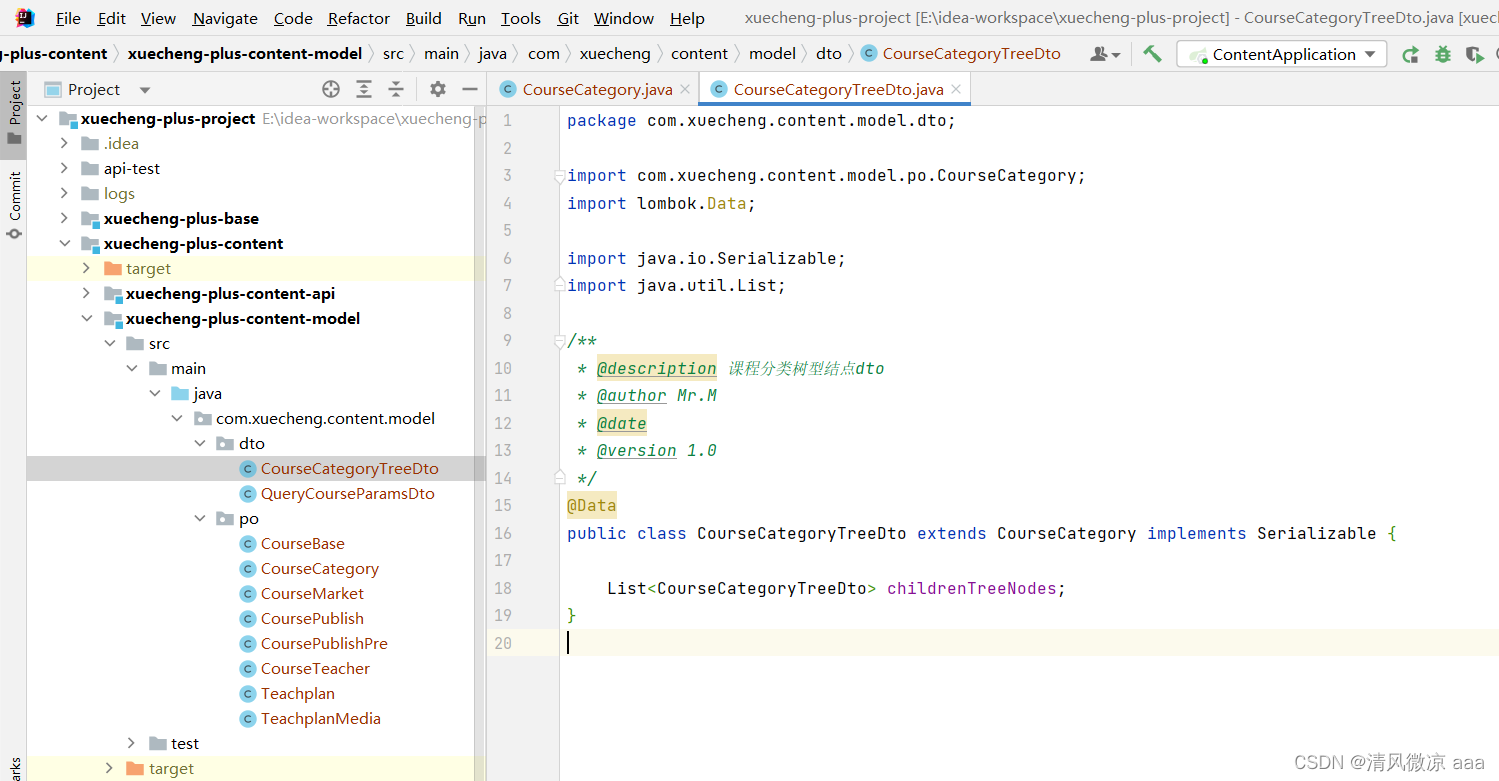This screenshot has width=1499, height=781.
Task: Open the Build menu
Action: [424, 18]
